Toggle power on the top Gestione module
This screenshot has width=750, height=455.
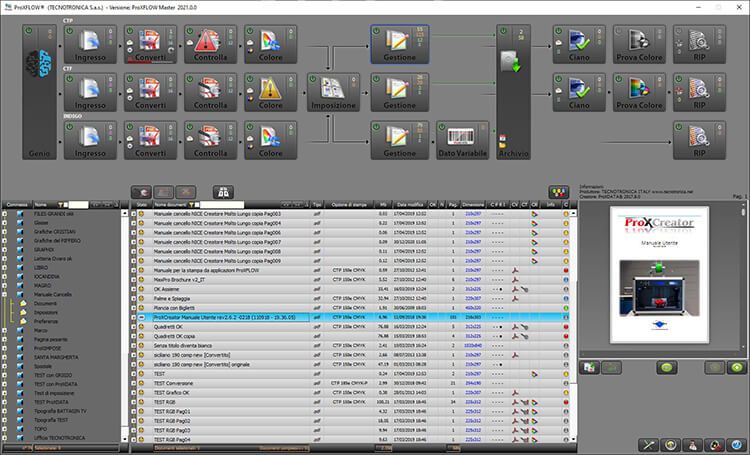pyautogui.click(x=376, y=31)
